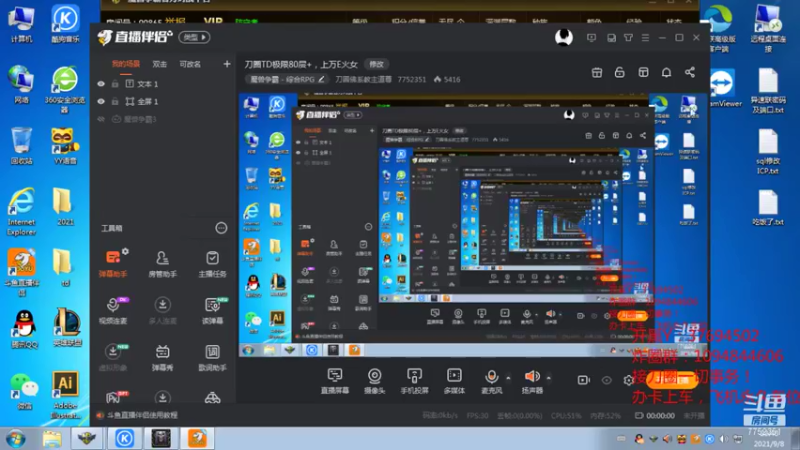Open the 虚拟形象 tool
Image resolution: width=800 pixels, height=450 pixels.
[x=113, y=357]
